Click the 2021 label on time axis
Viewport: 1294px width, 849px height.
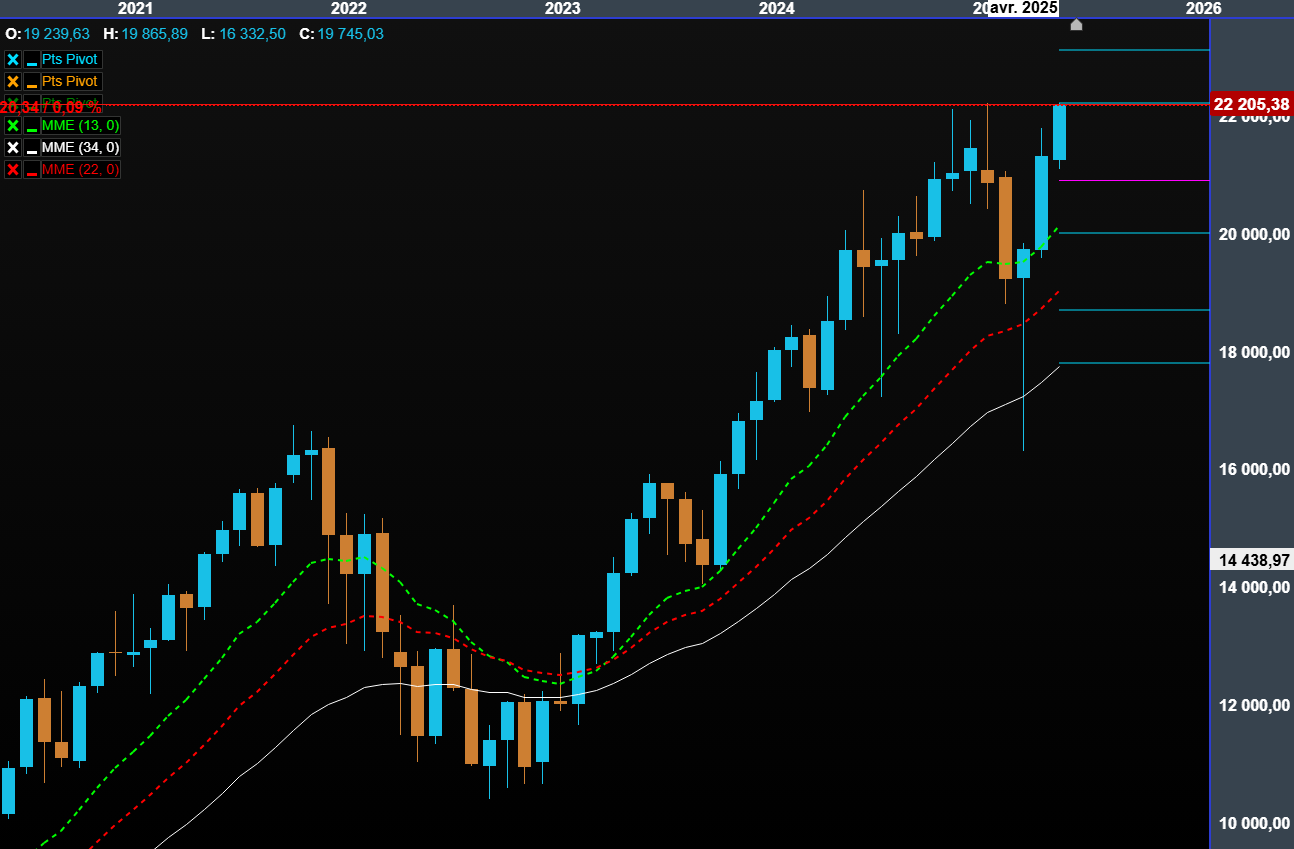tap(136, 8)
